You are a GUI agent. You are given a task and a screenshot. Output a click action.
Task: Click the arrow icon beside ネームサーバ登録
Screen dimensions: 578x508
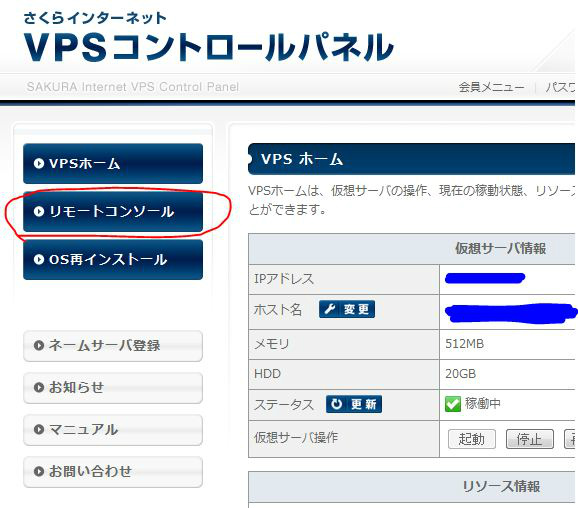tap(39, 346)
